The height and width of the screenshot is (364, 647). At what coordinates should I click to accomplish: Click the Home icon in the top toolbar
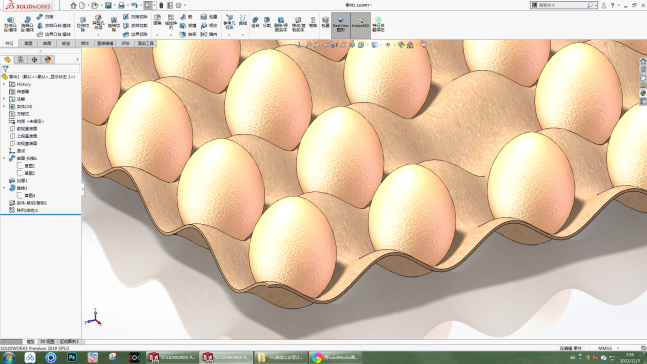pos(73,5)
